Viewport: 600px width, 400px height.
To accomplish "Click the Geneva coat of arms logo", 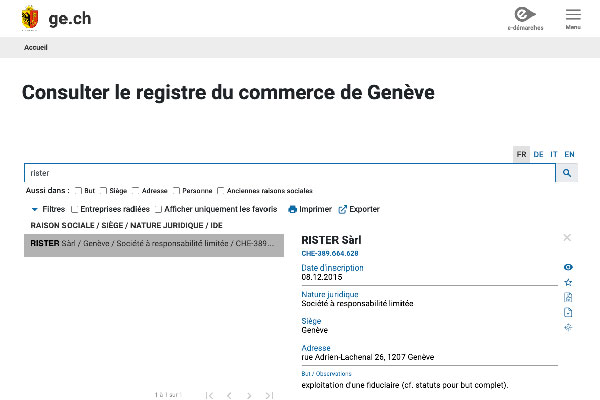I will tap(30, 18).
